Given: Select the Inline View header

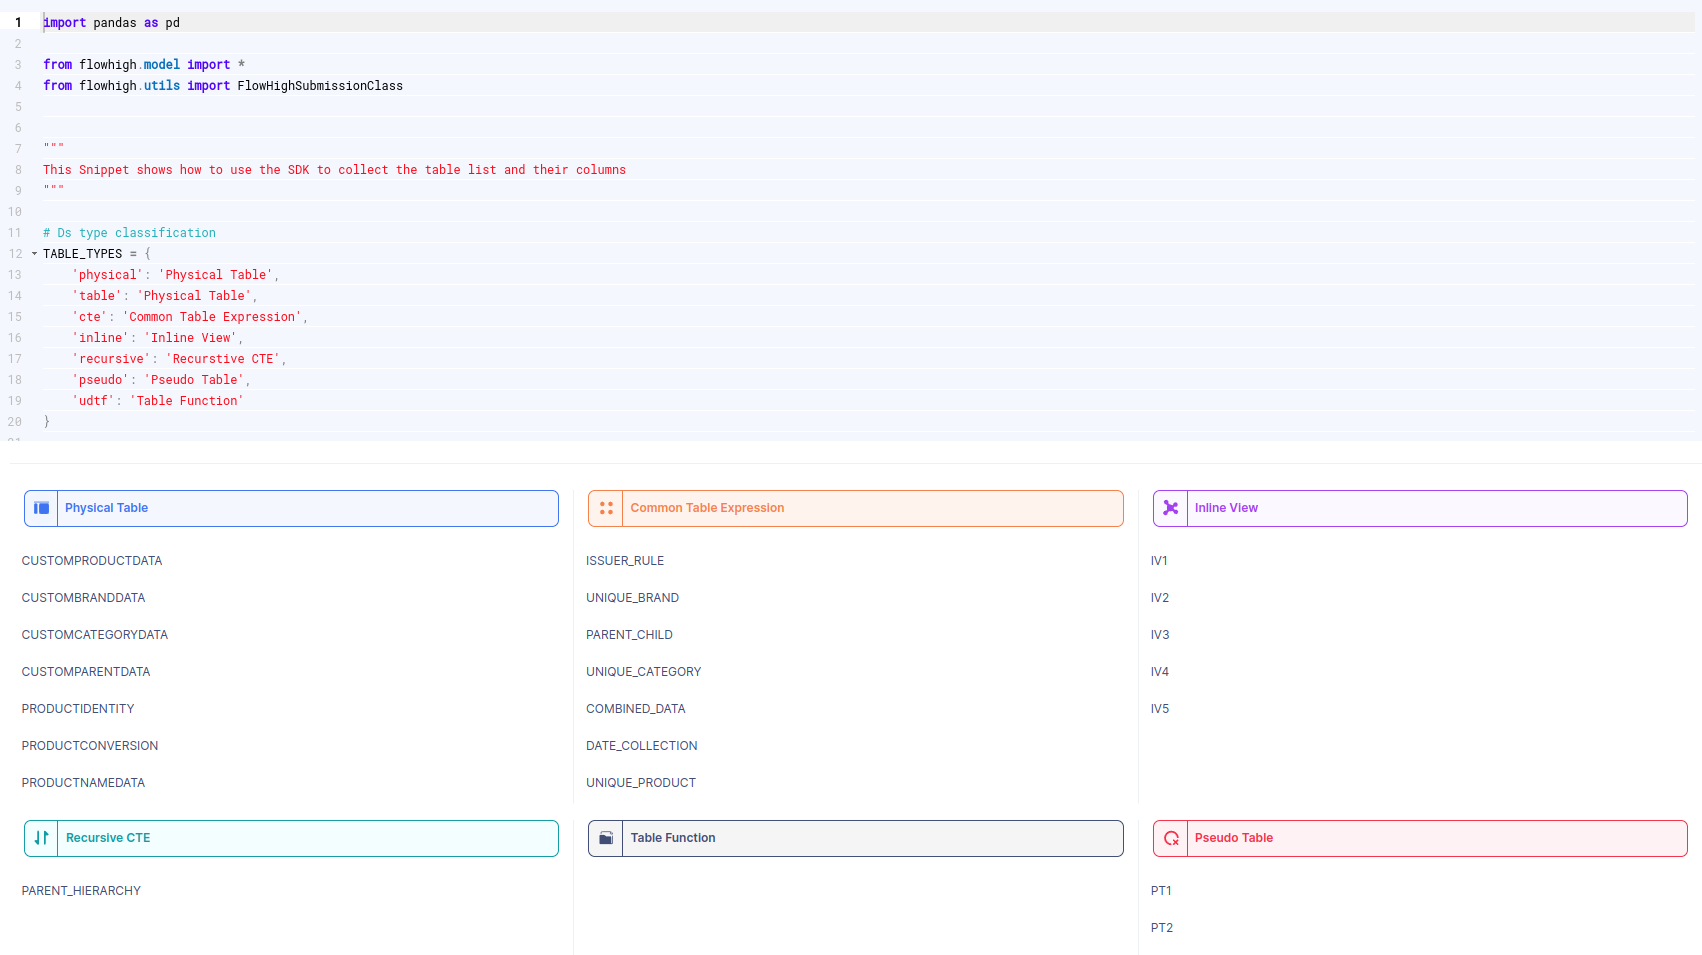Looking at the screenshot, I should click(1420, 508).
